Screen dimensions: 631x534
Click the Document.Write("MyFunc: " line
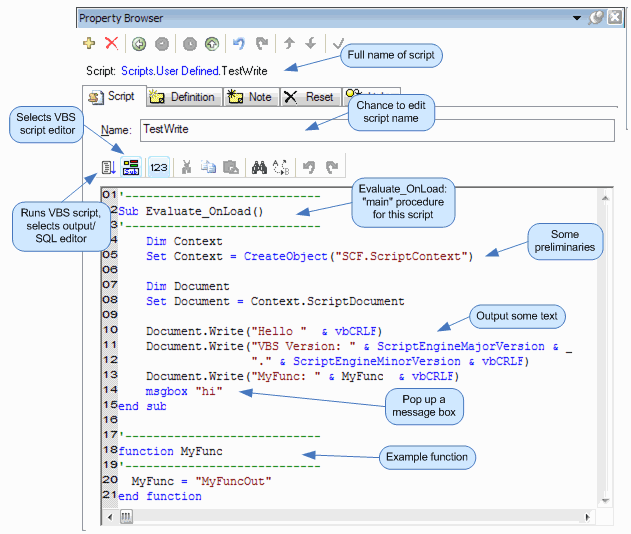click(302, 376)
